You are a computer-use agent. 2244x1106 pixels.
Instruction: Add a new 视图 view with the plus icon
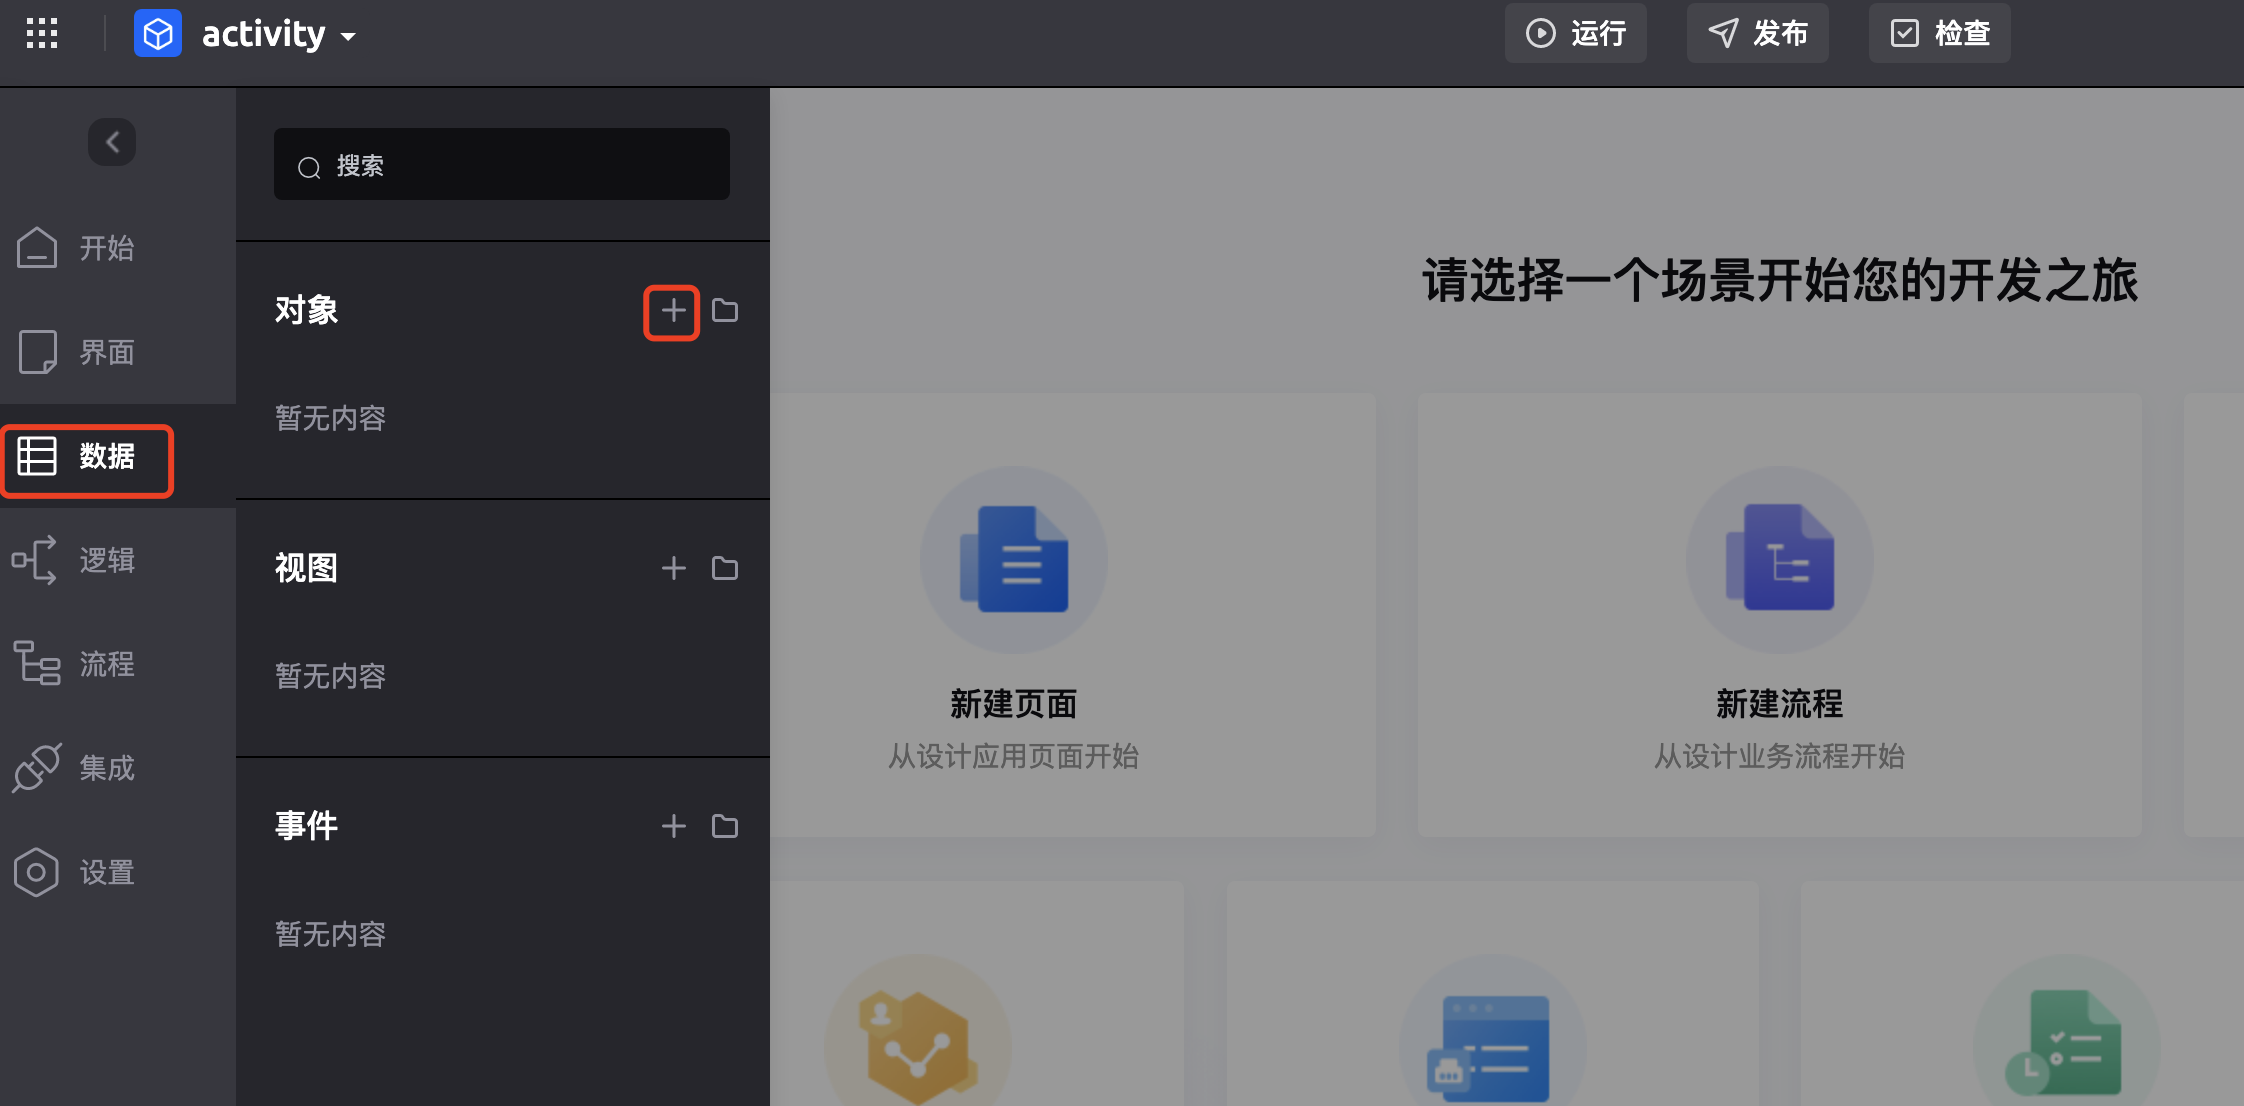(x=674, y=568)
